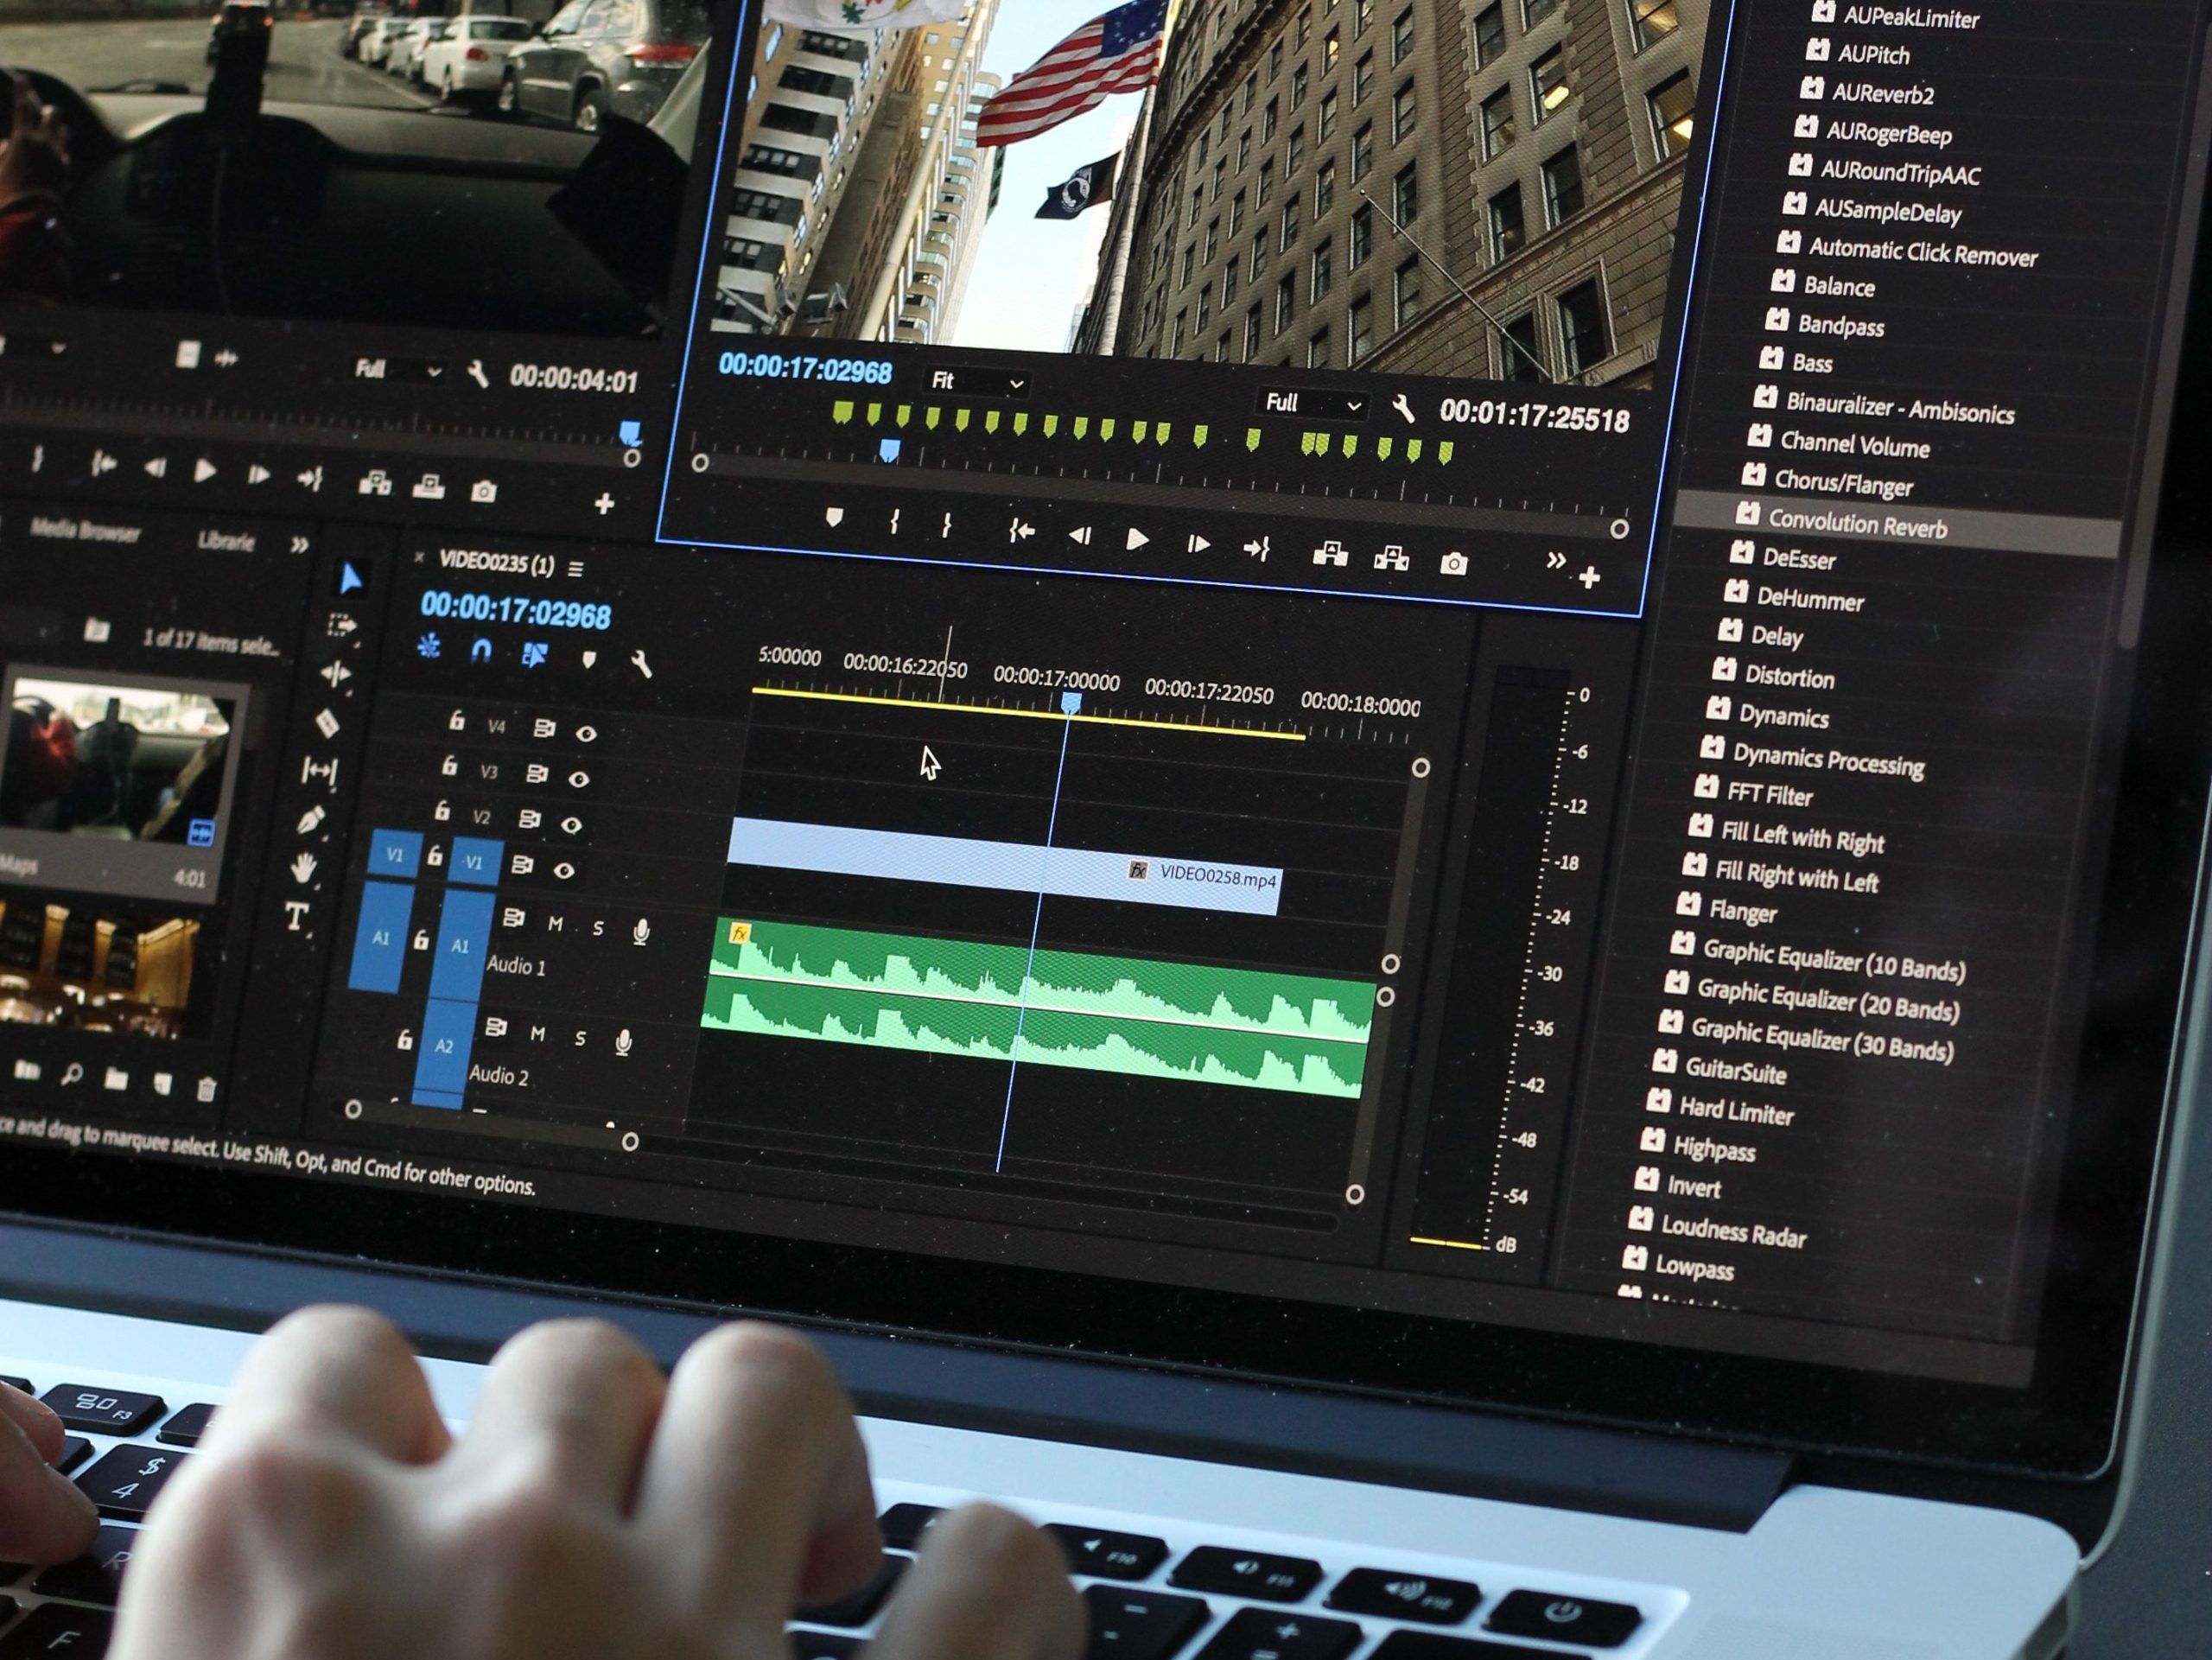Open Program monitor Full resolution dropdown
The image size is (2212, 1660).
[1312, 404]
